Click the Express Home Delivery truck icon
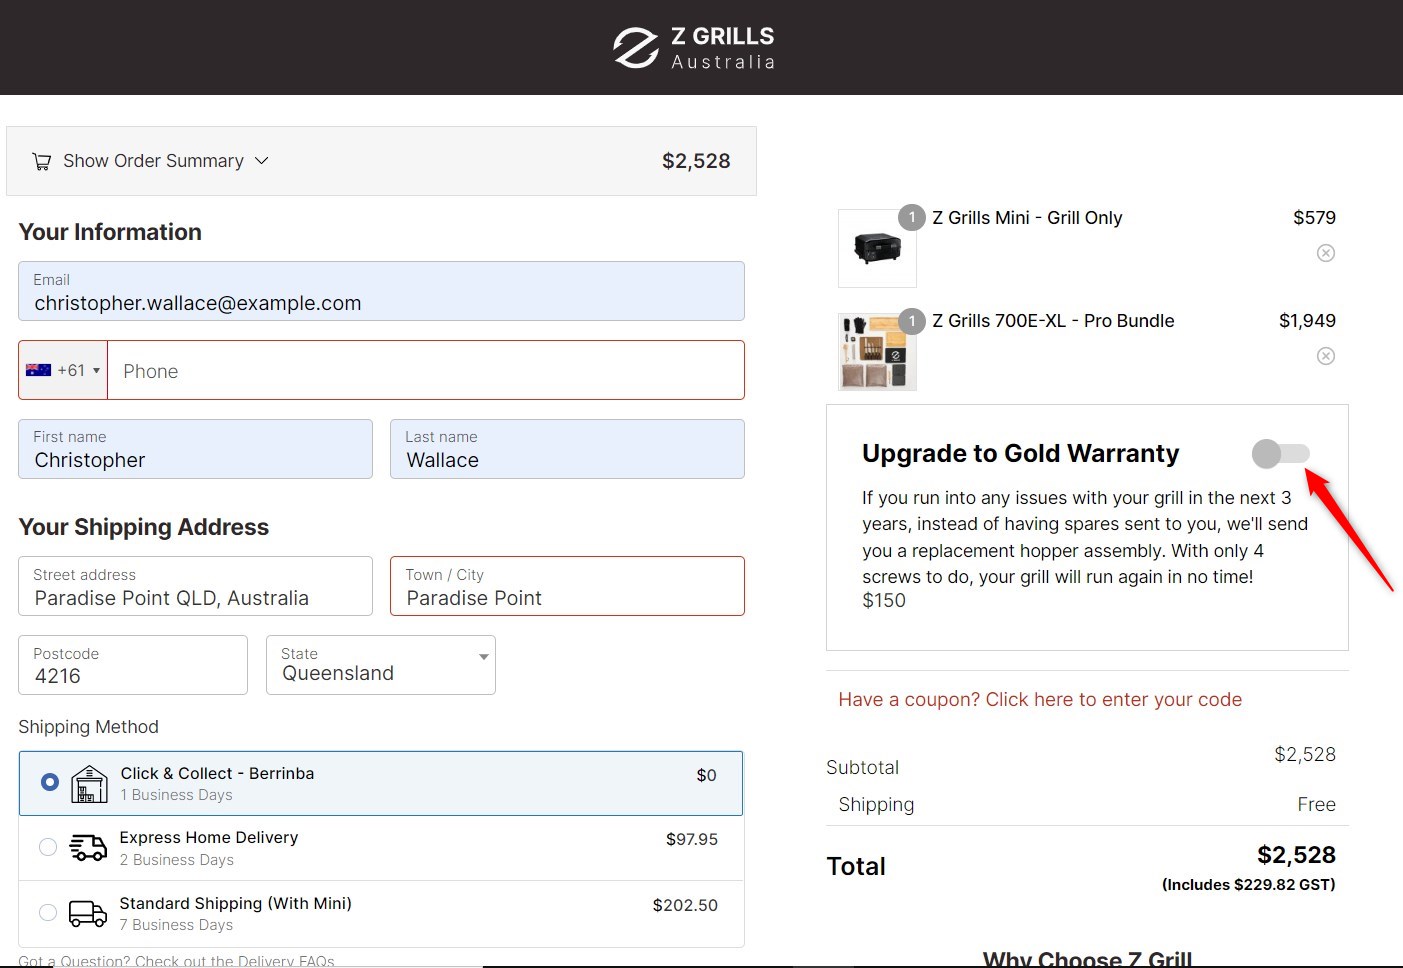1403x968 pixels. 88,848
